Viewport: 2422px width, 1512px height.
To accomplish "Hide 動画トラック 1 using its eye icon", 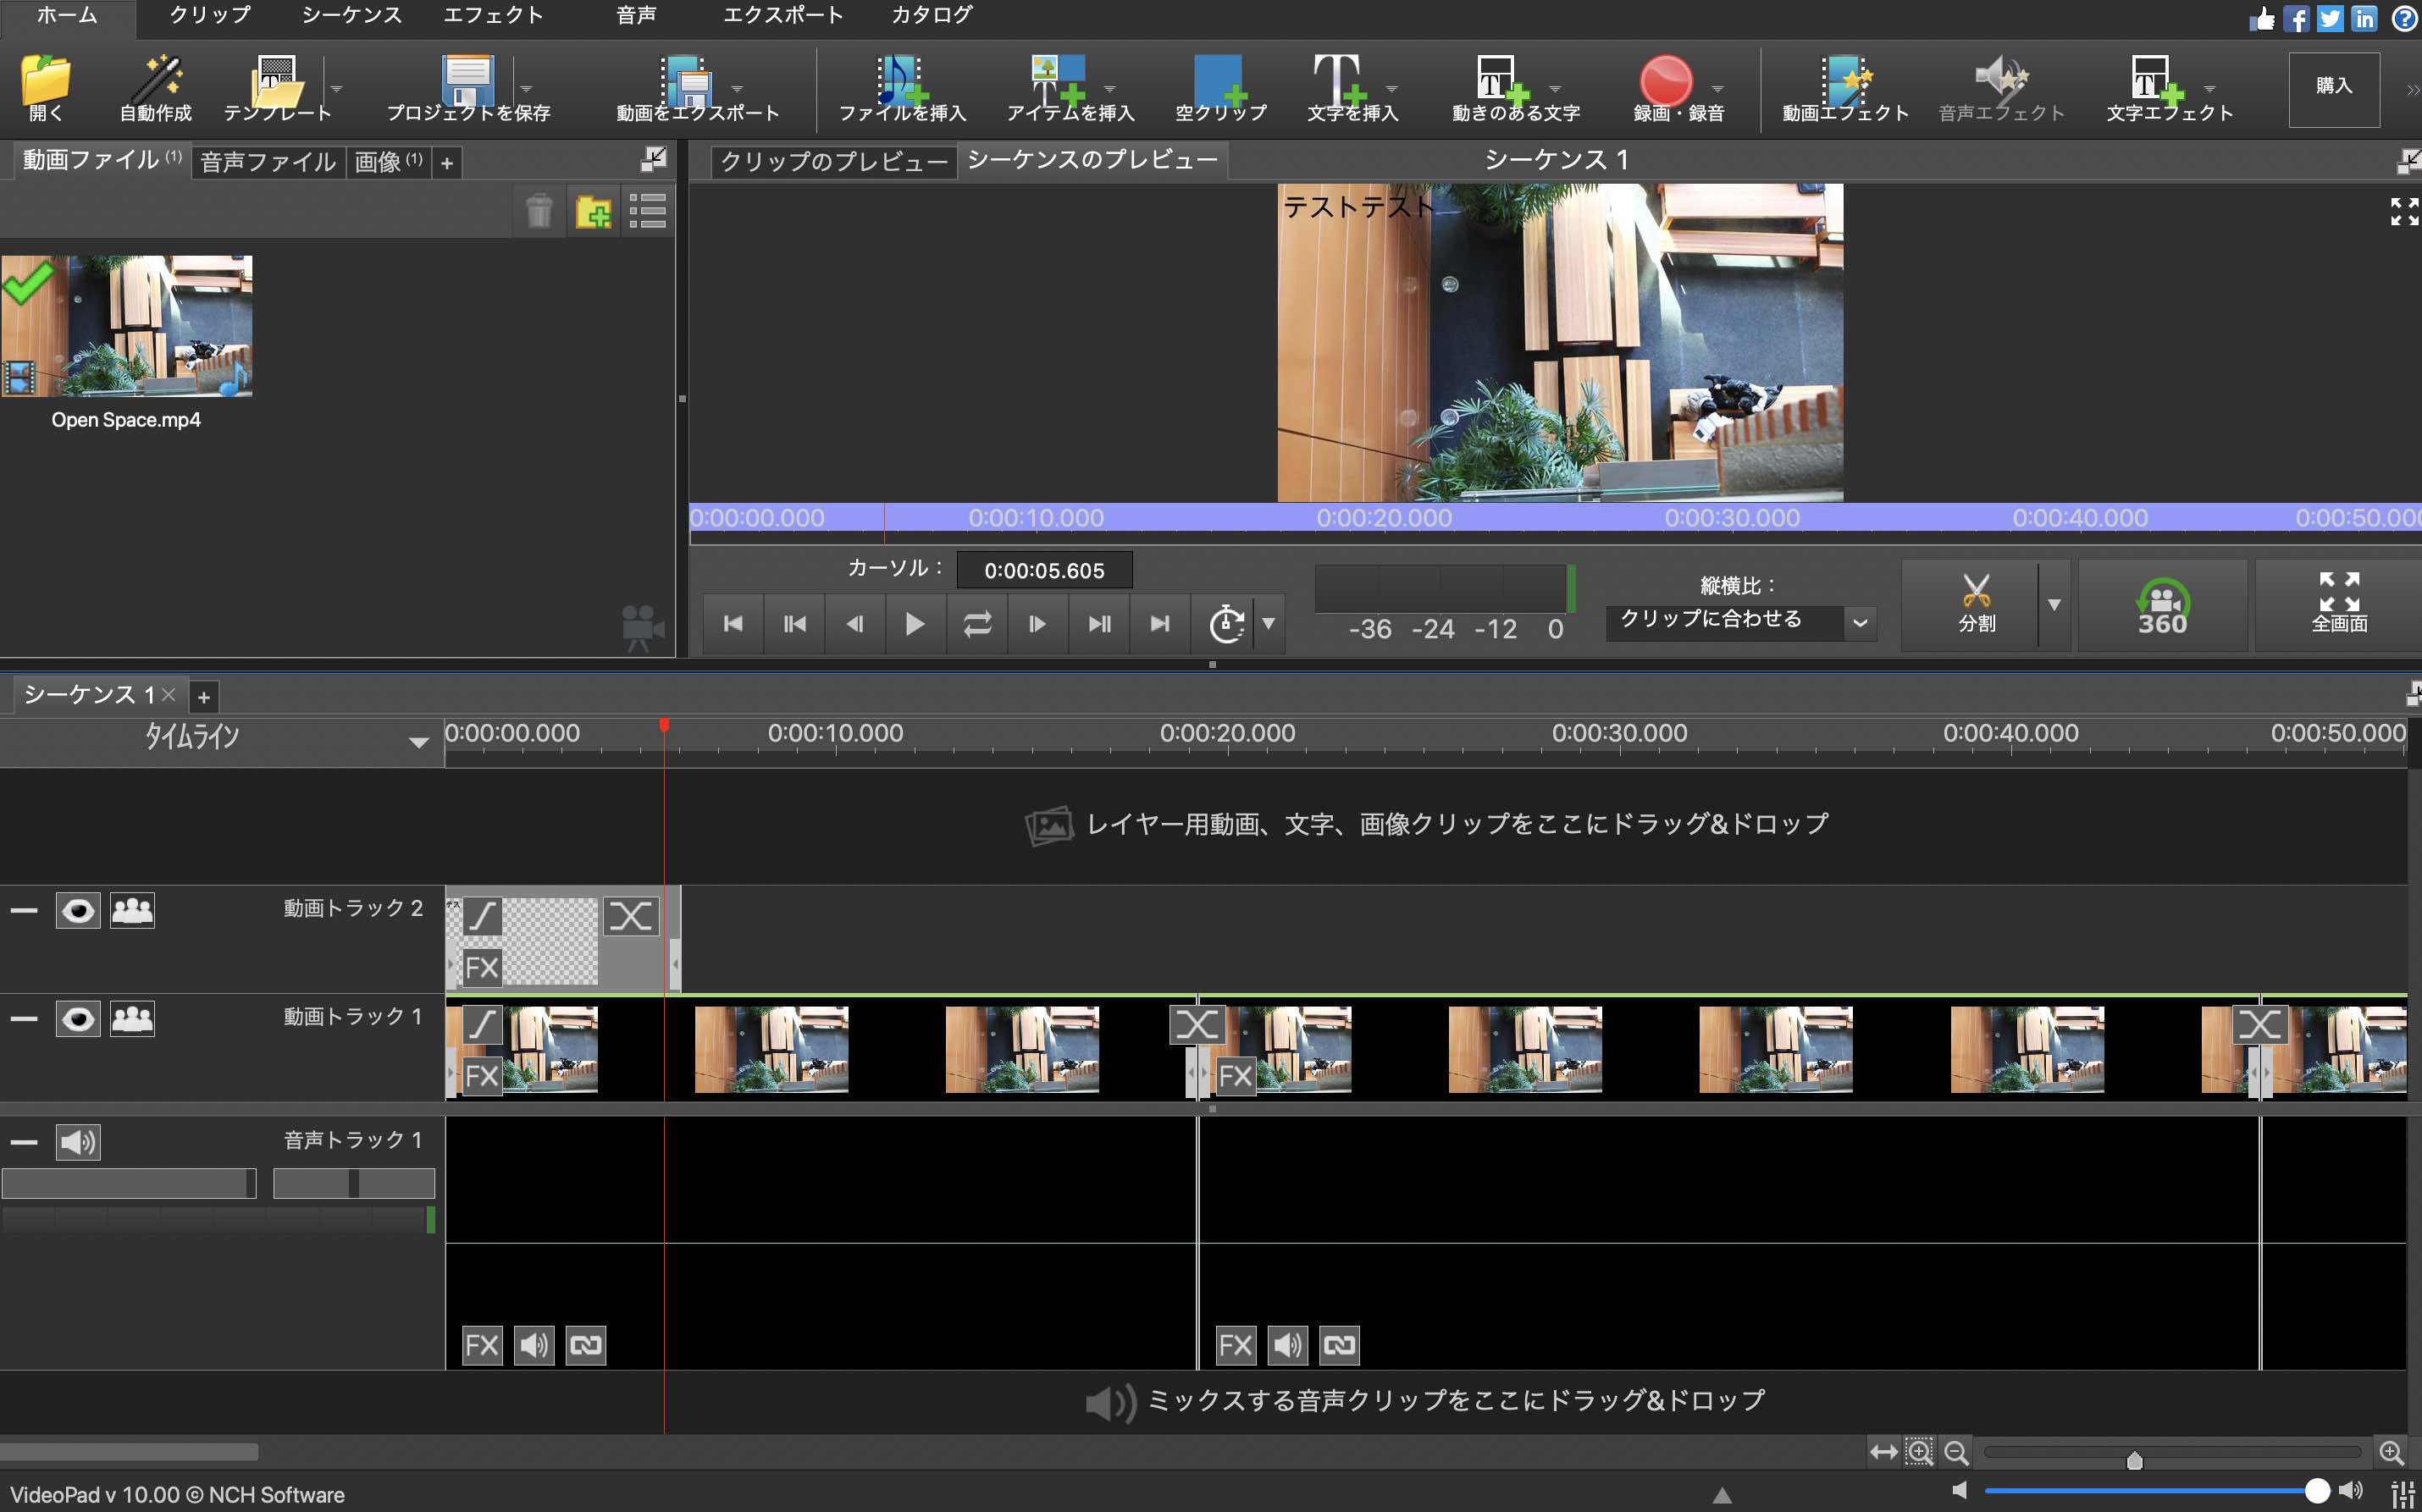I will pos(78,1019).
